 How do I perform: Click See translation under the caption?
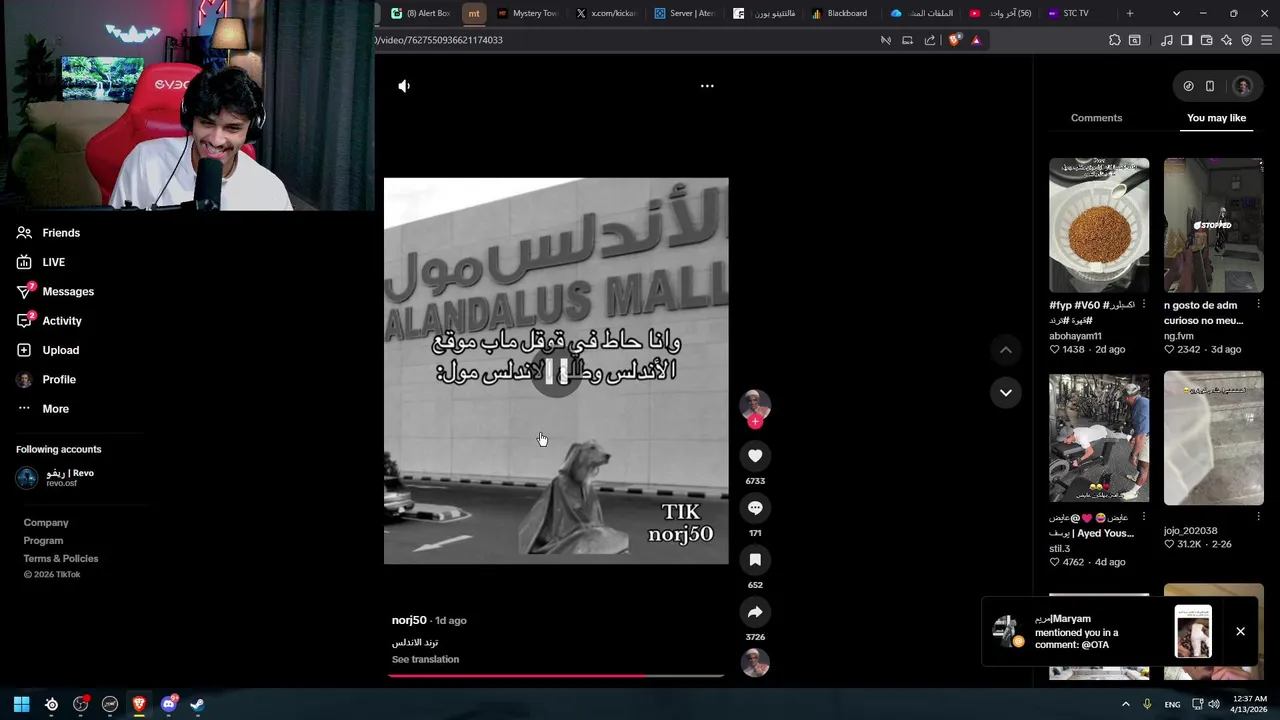point(425,659)
